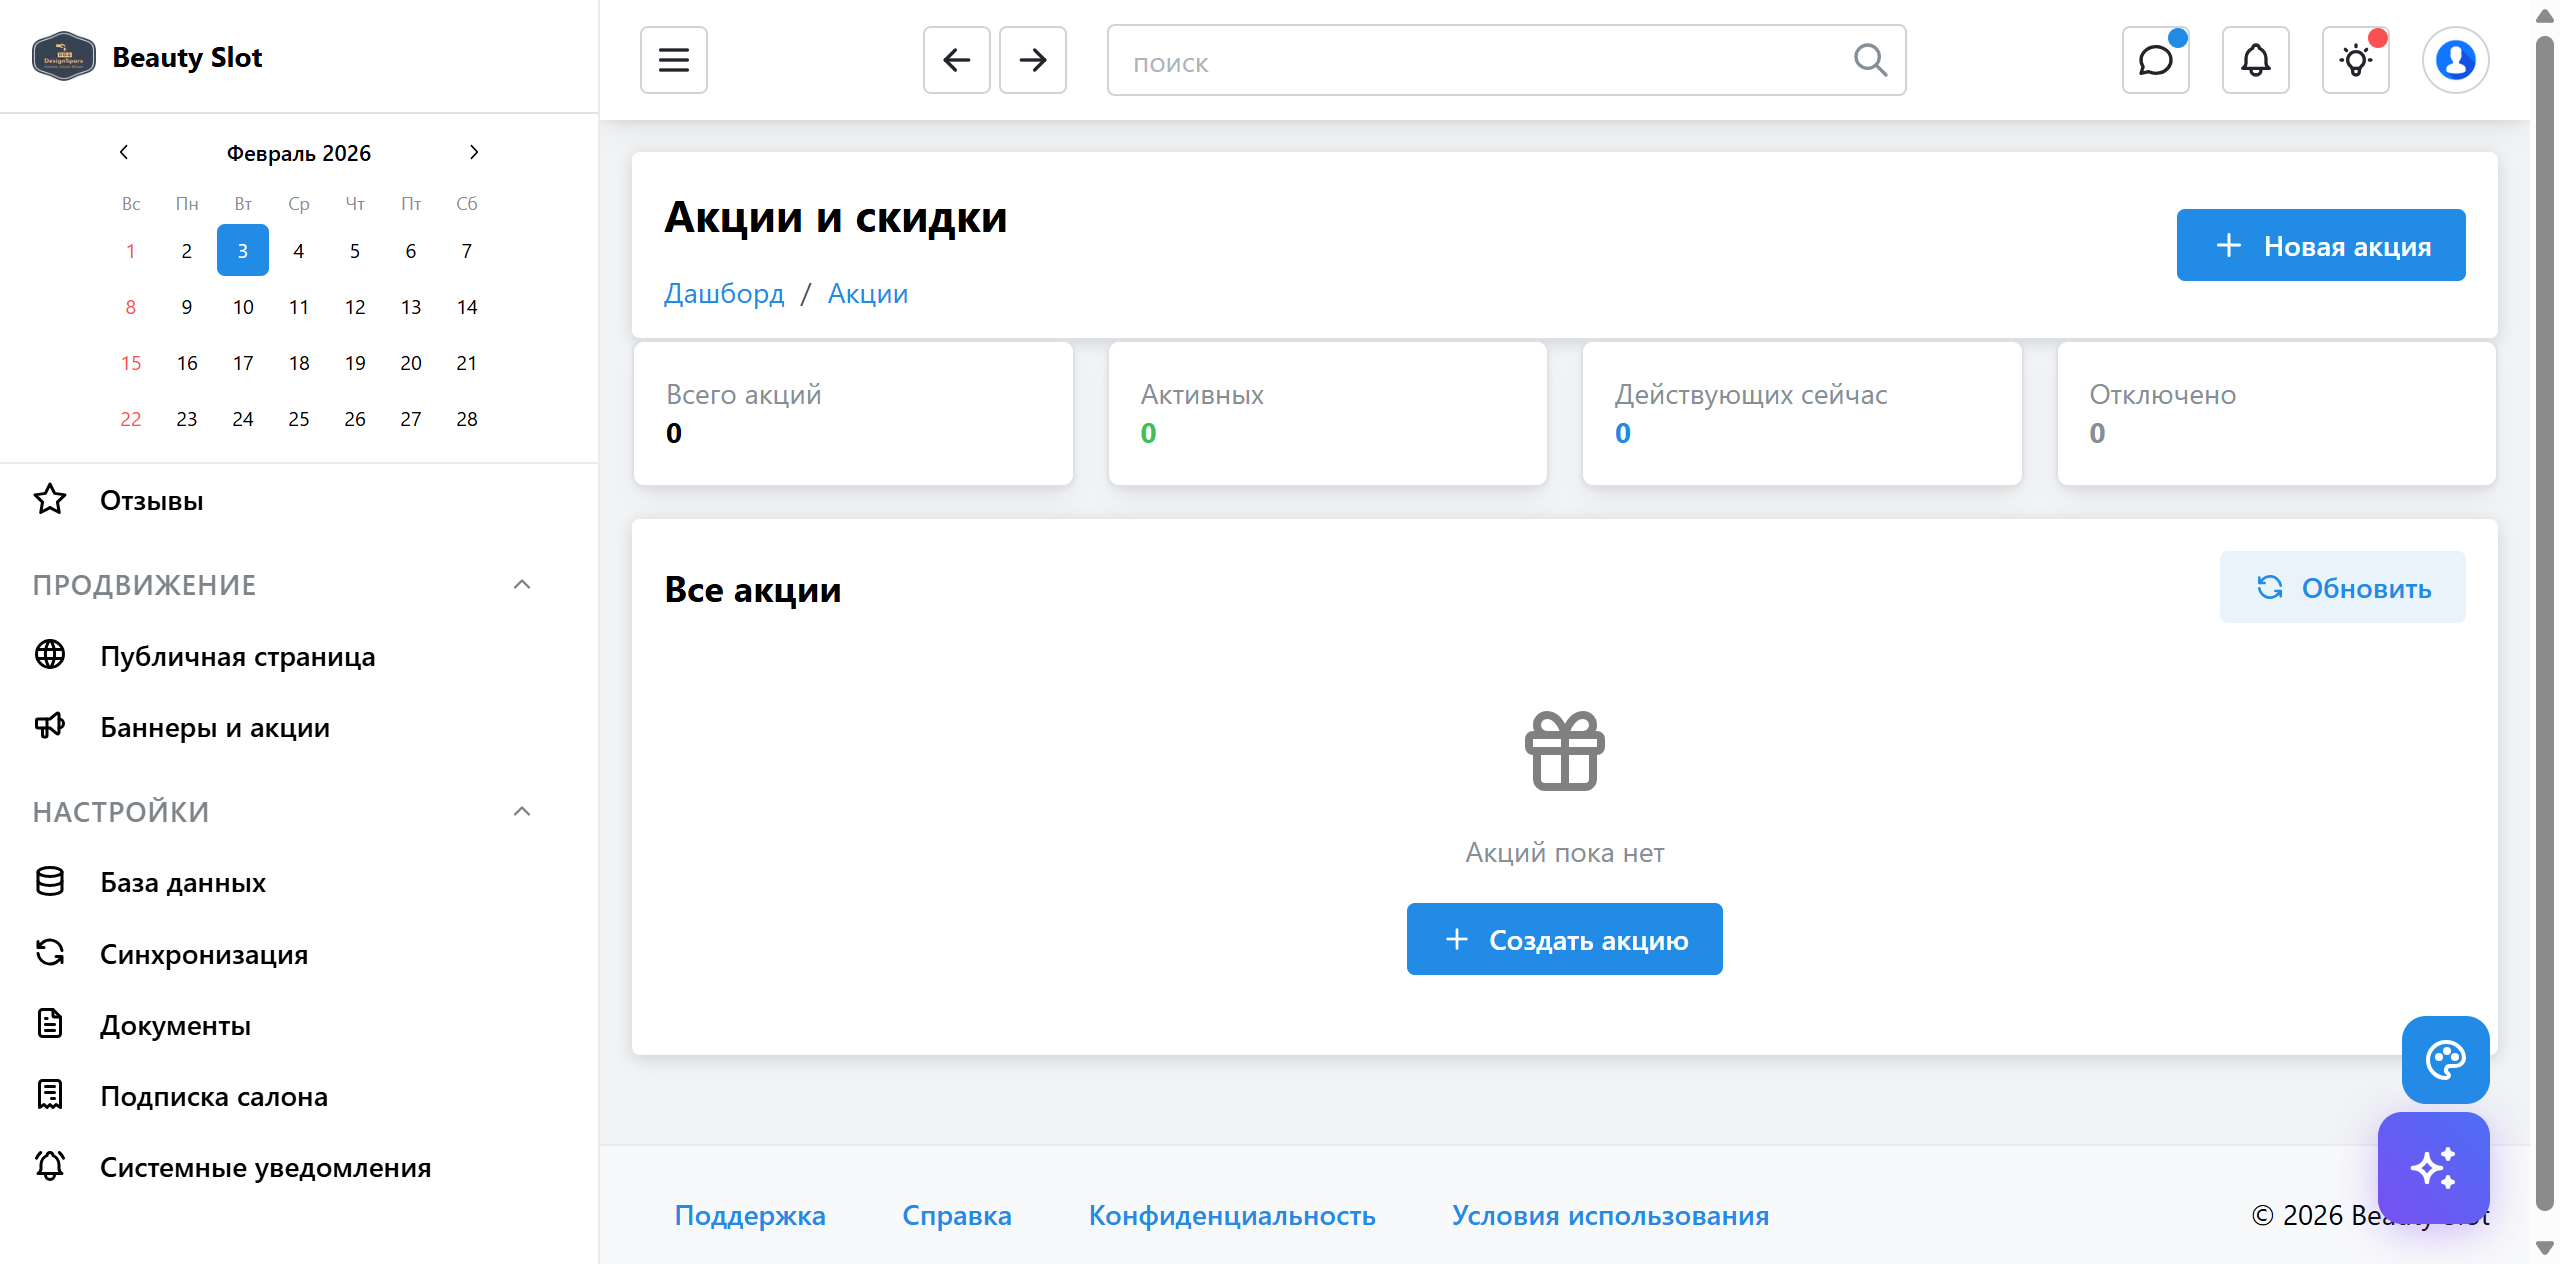This screenshot has height=1264, width=2560.
Task: Focus the поиск search field
Action: [1480, 62]
